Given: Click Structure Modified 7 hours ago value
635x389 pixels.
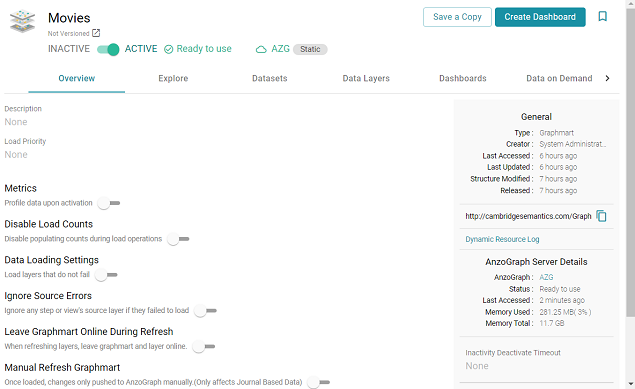Looking at the screenshot, I should point(558,179).
